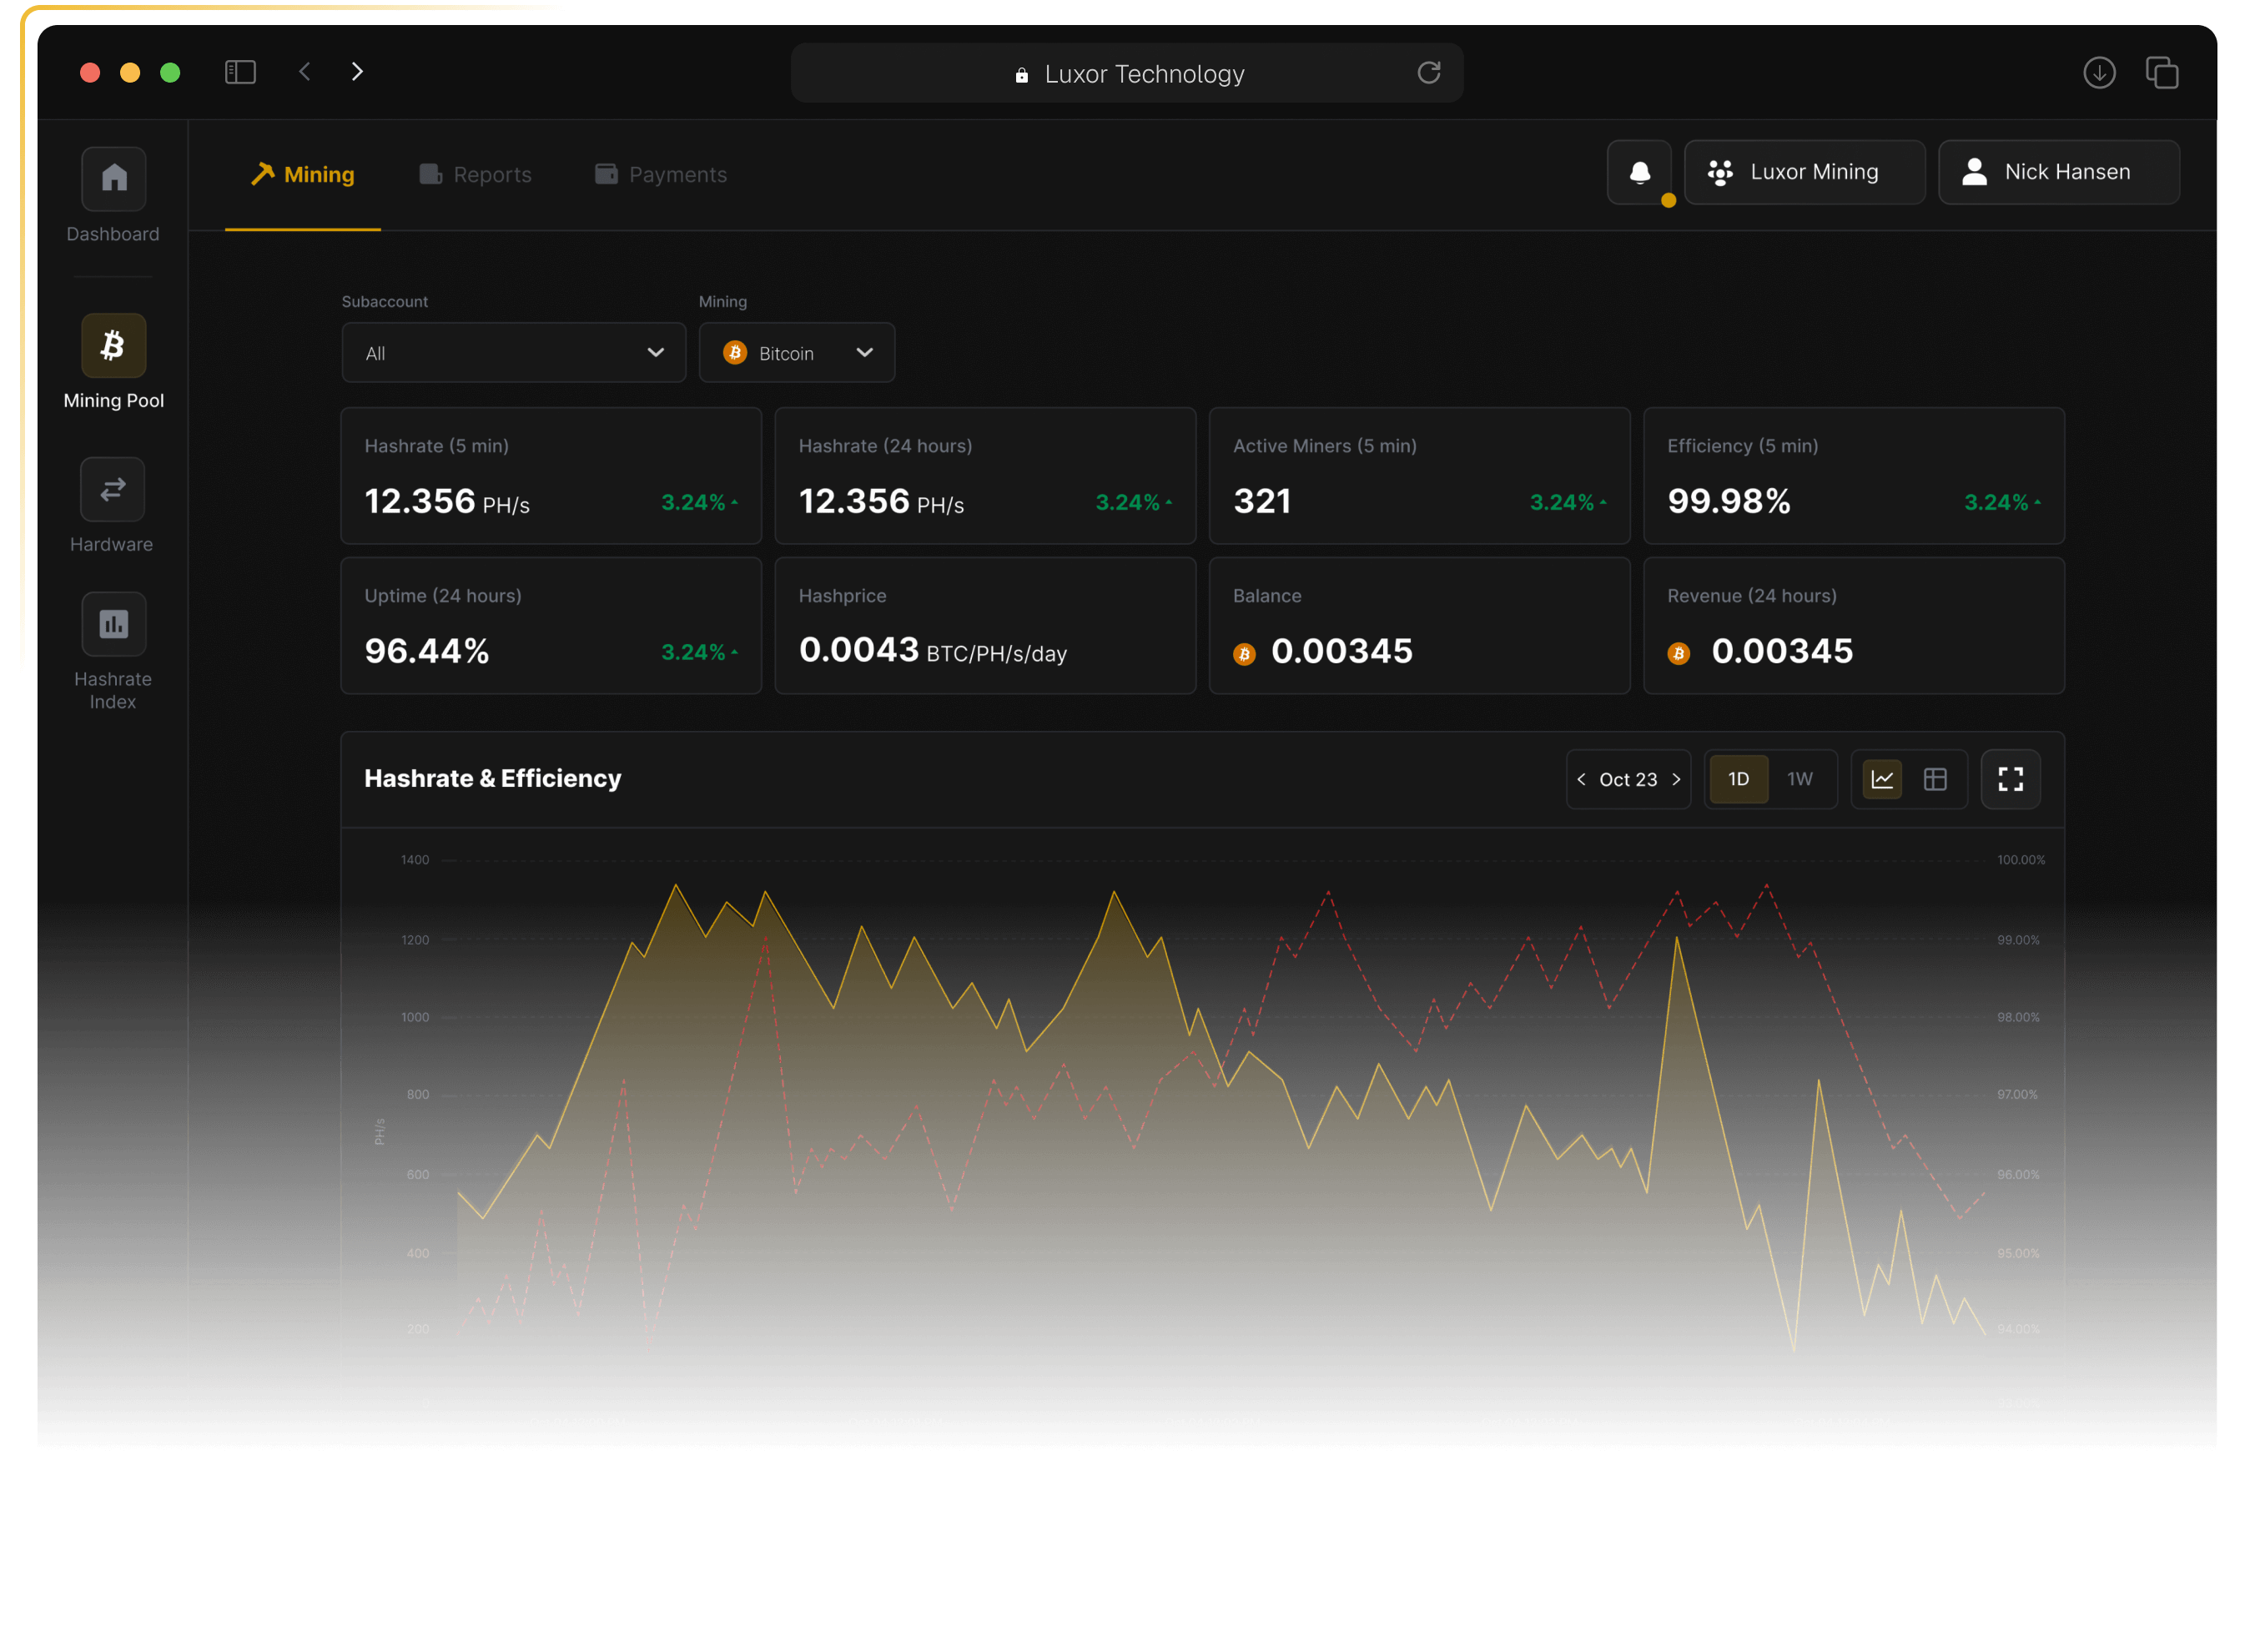Screen dimensions: 2260x1652
Task: Click the Active Miners 321 card
Action: [x=1420, y=476]
